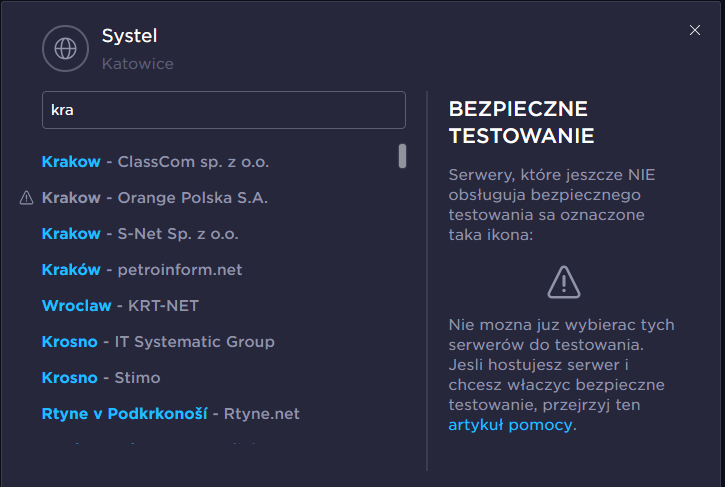Screen dimensions: 725x487
Task: Click the Katowice location label
Action: pos(138,64)
